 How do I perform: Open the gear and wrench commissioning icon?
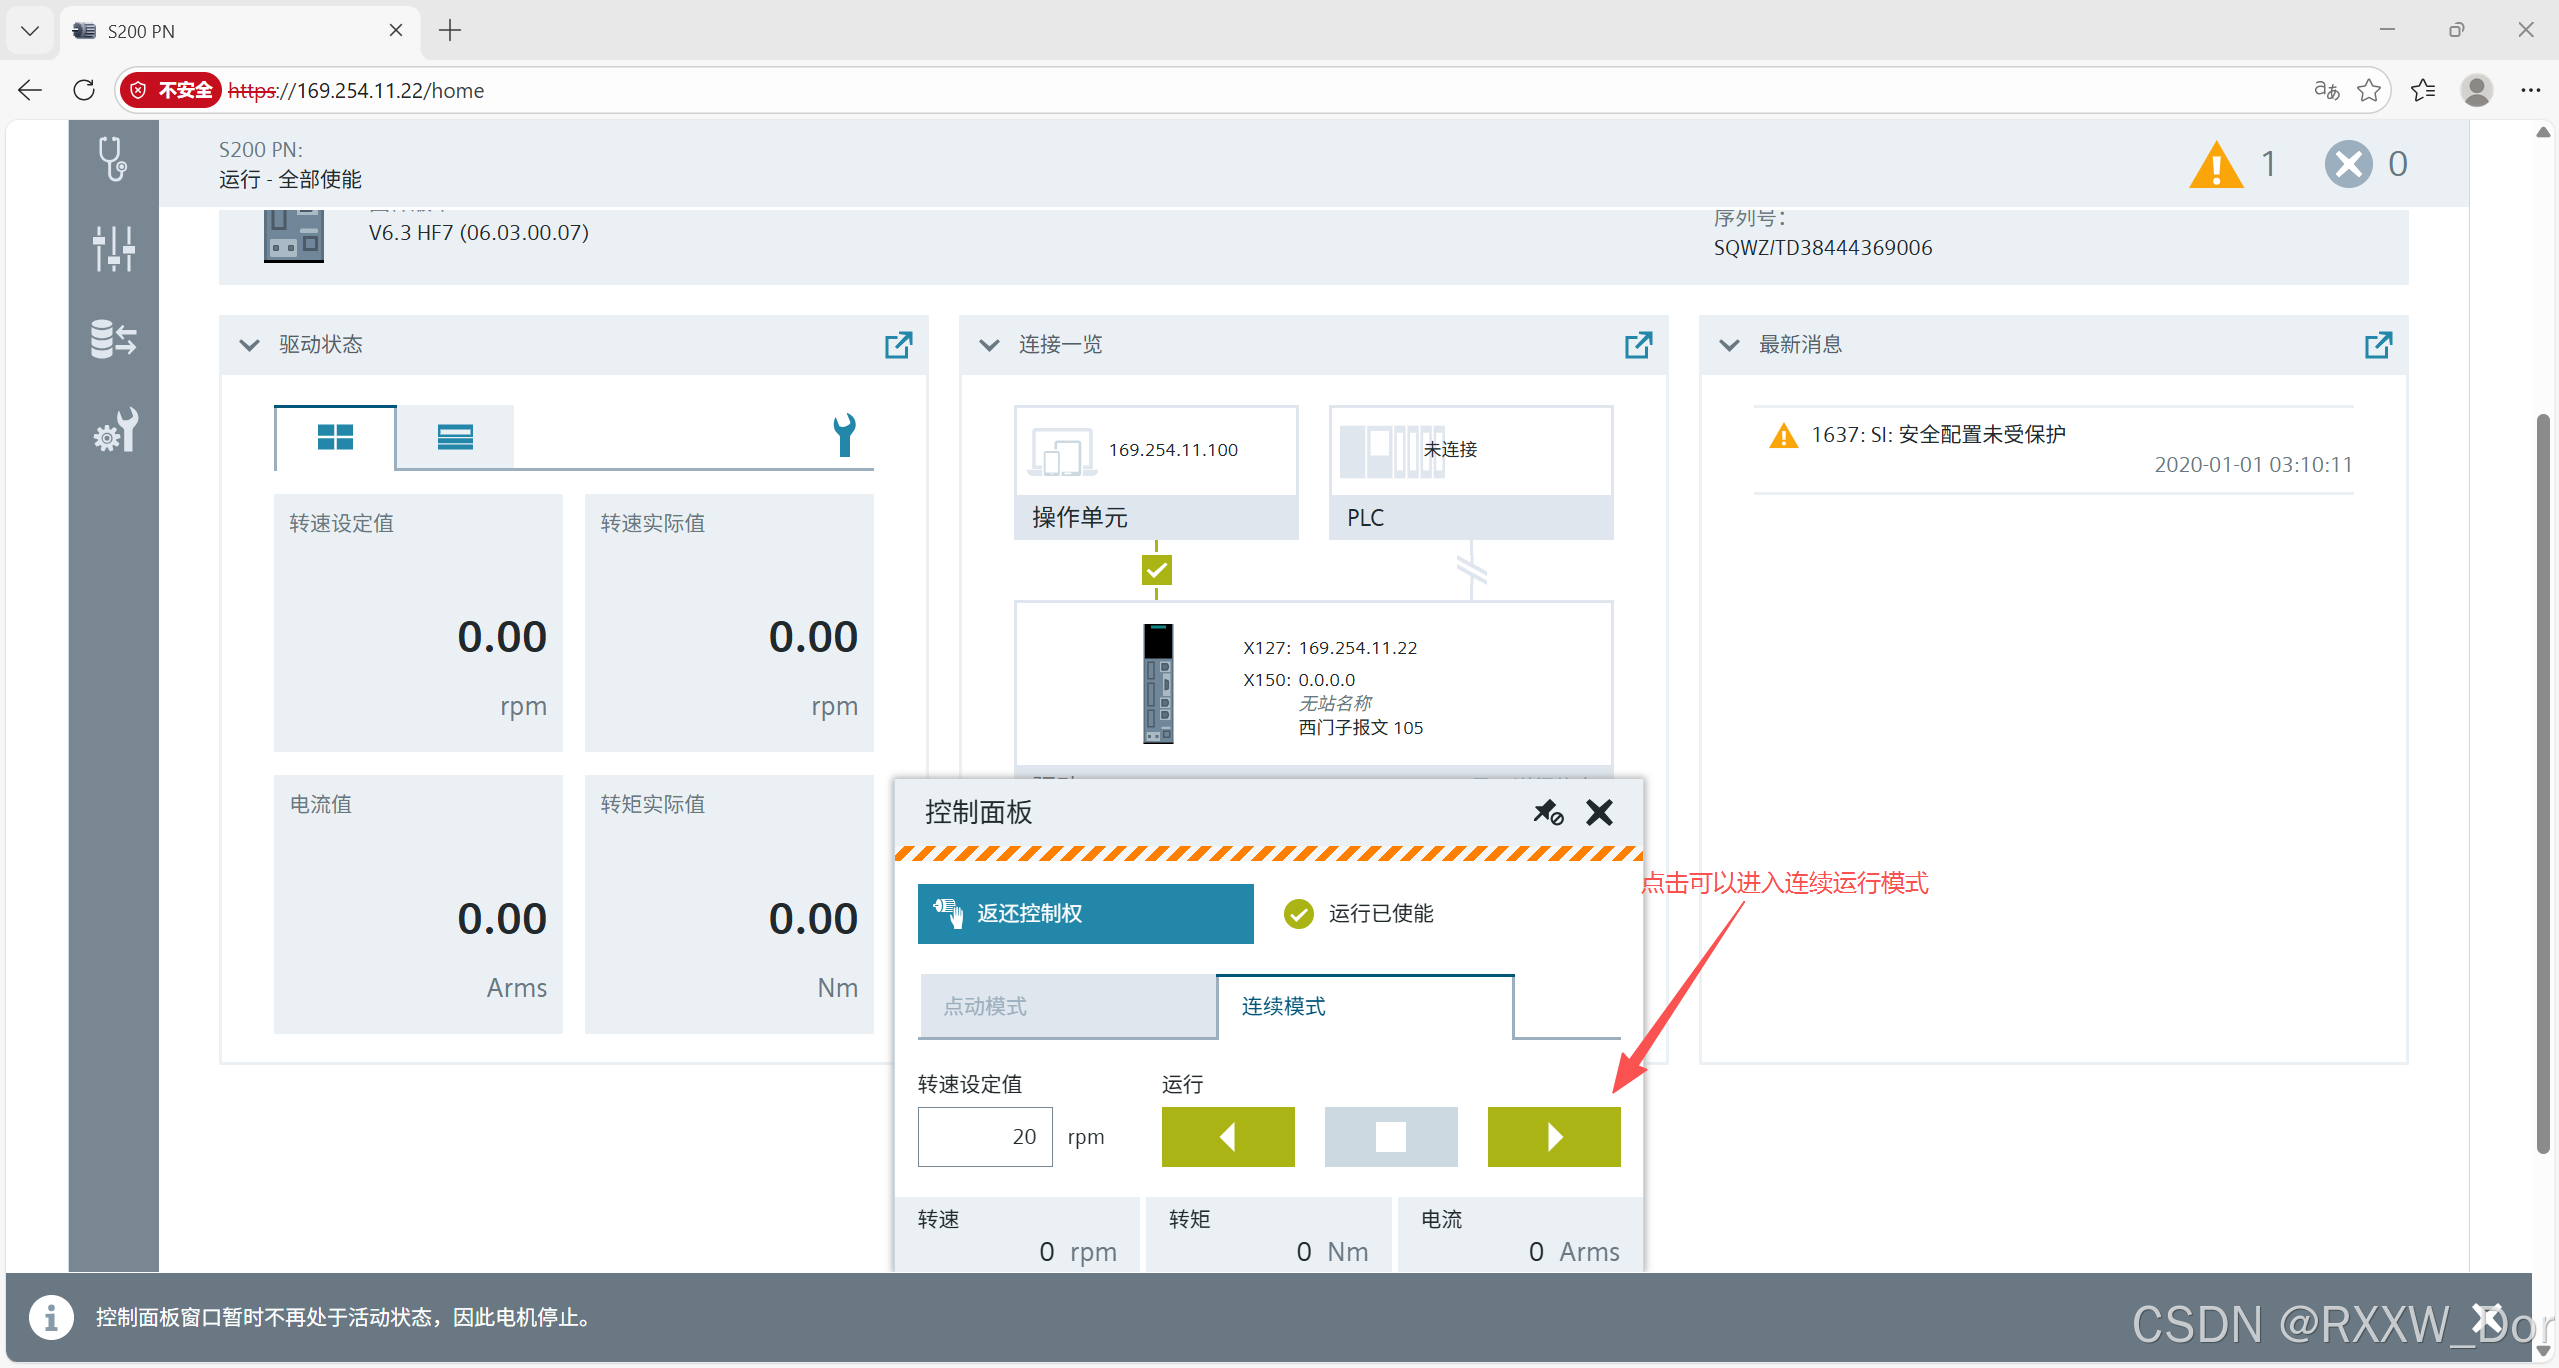point(113,431)
